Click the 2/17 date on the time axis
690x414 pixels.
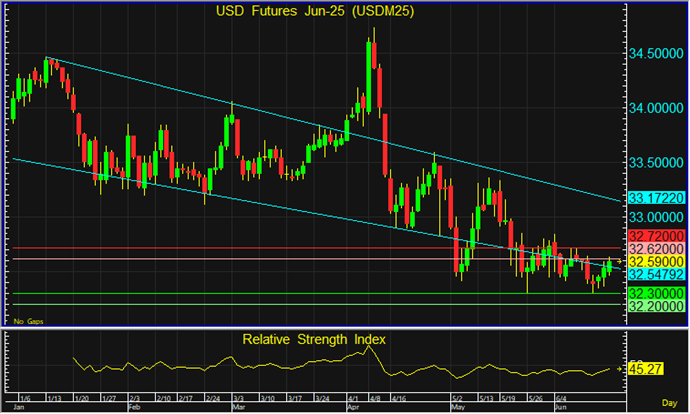pyautogui.click(x=185, y=399)
